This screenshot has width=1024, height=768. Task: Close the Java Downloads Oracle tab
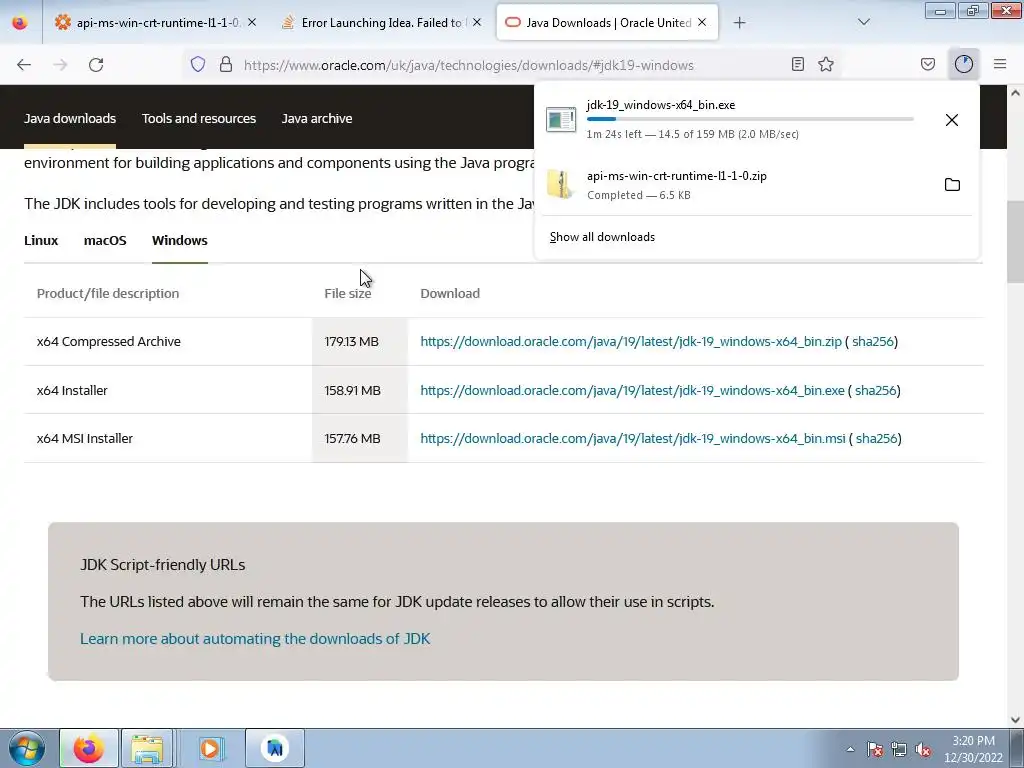[702, 22]
